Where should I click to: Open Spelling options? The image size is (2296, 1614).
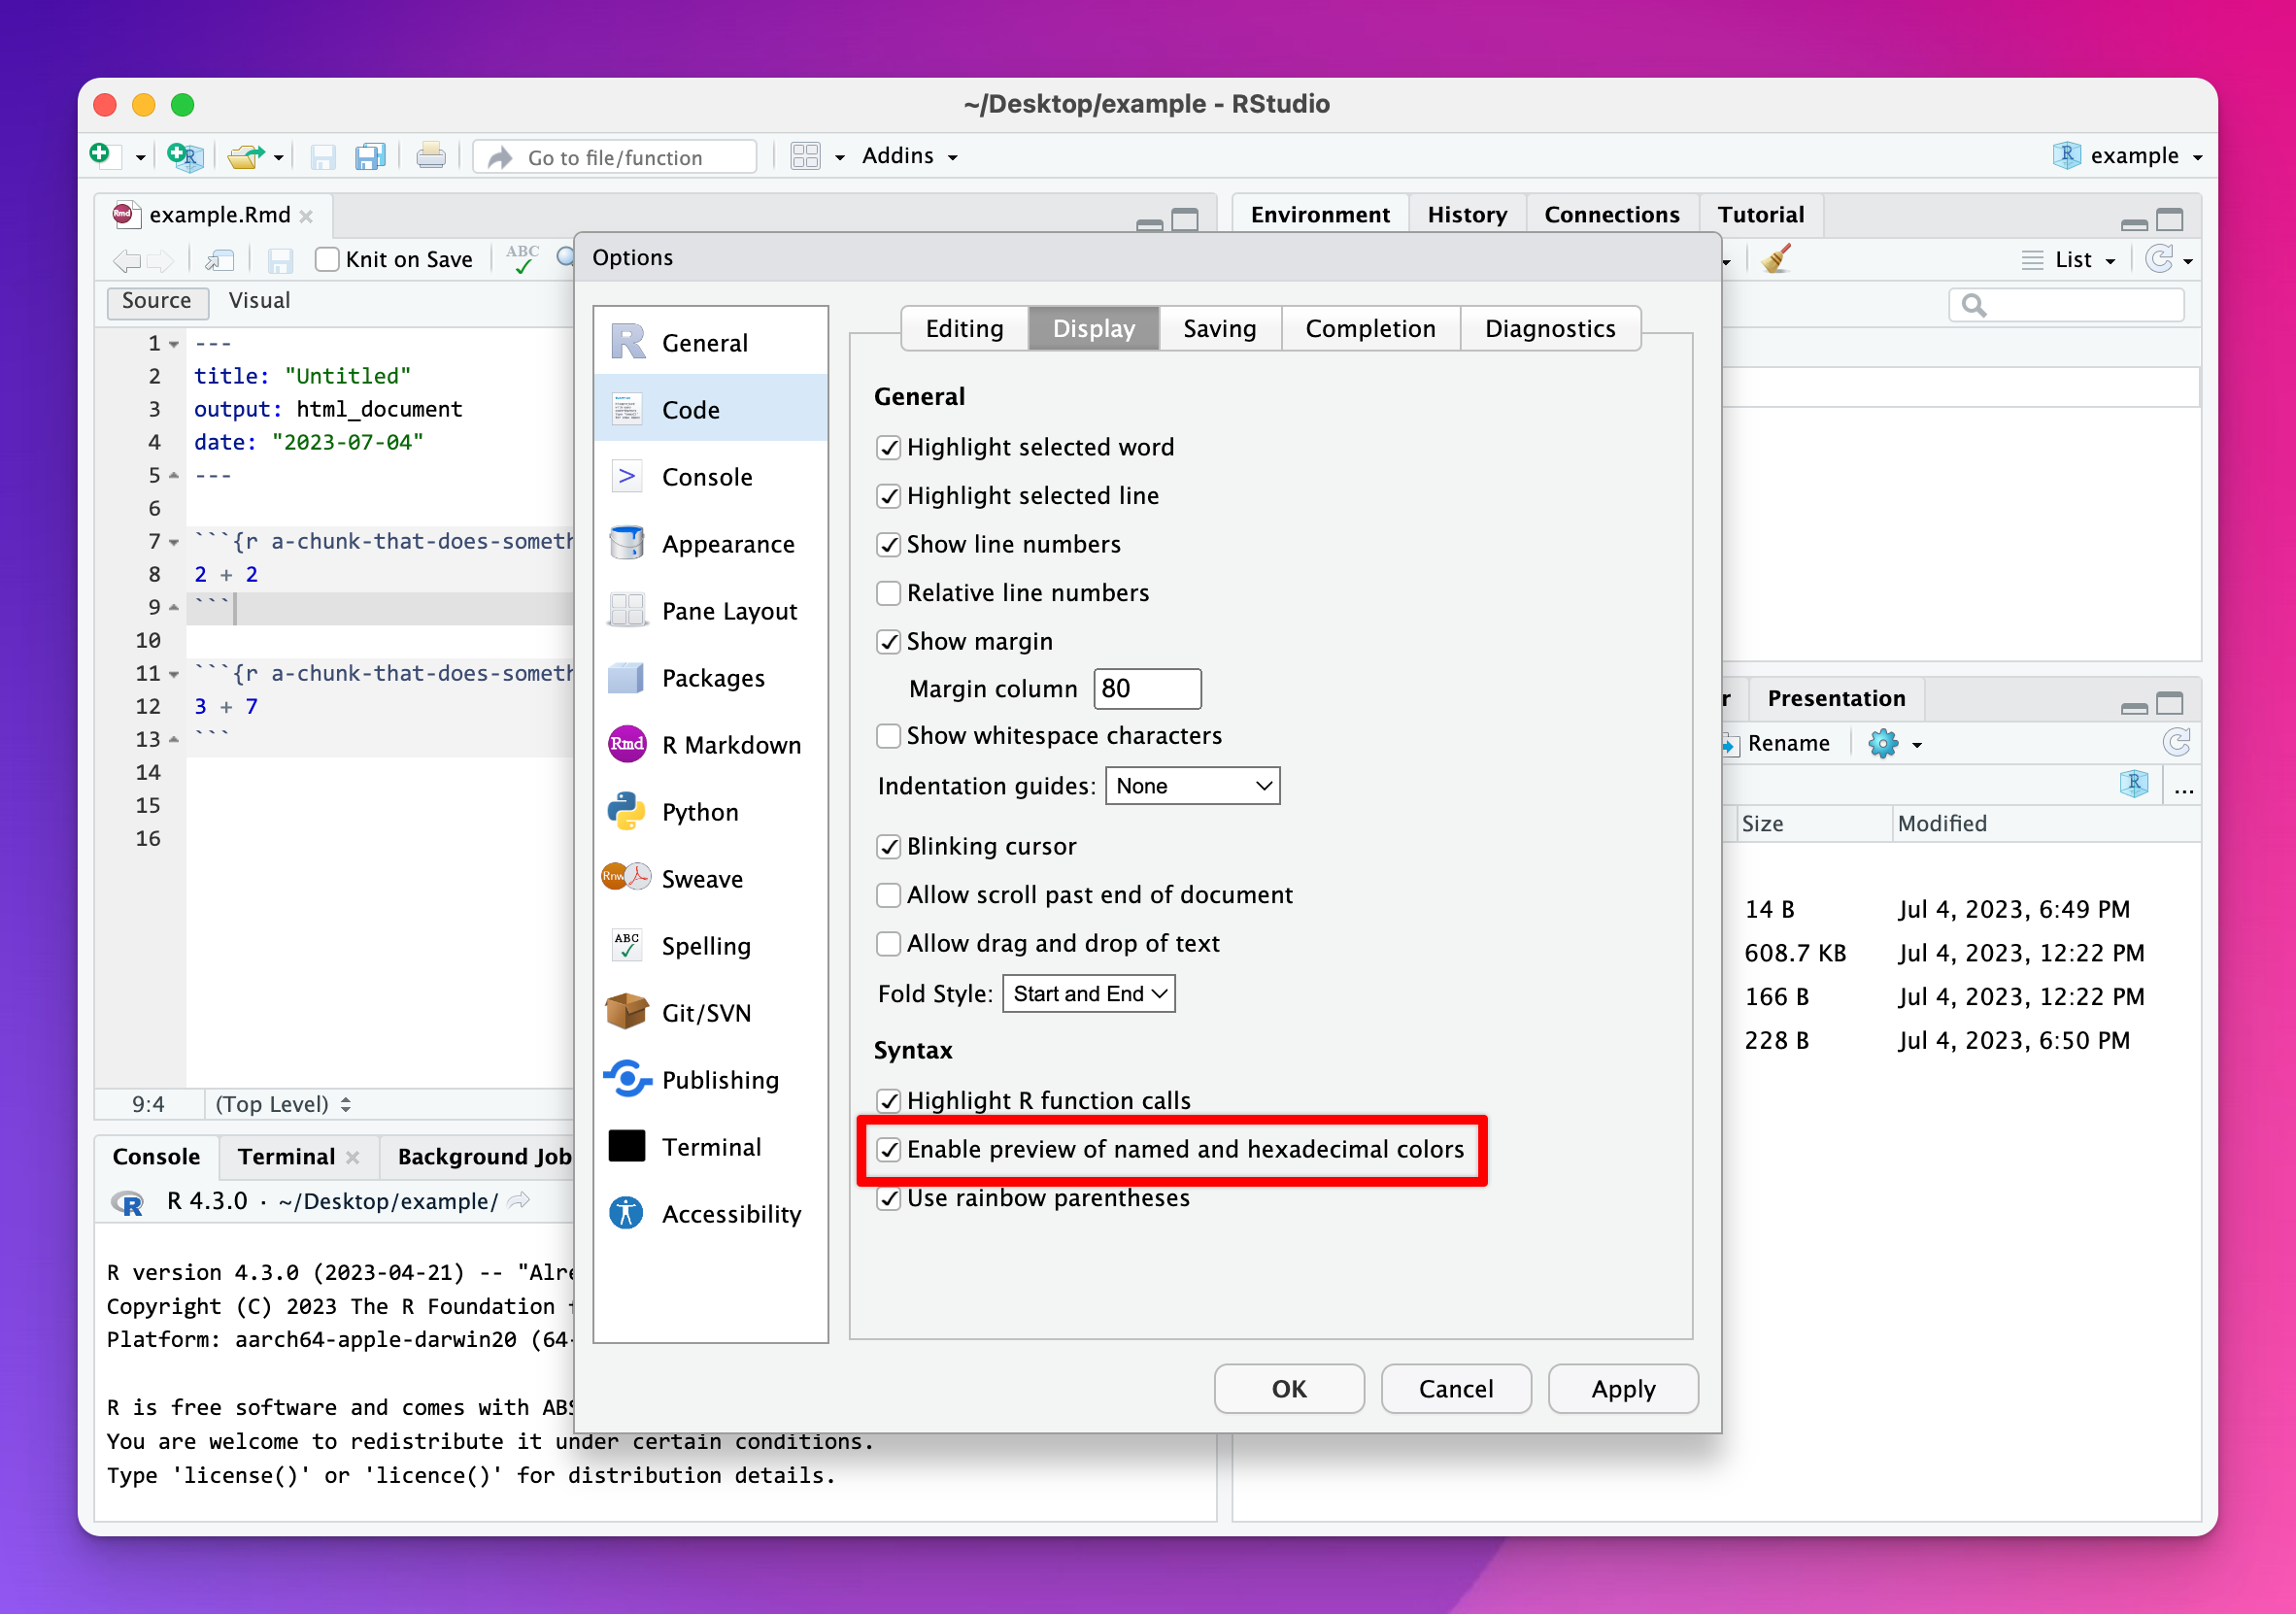[x=710, y=946]
